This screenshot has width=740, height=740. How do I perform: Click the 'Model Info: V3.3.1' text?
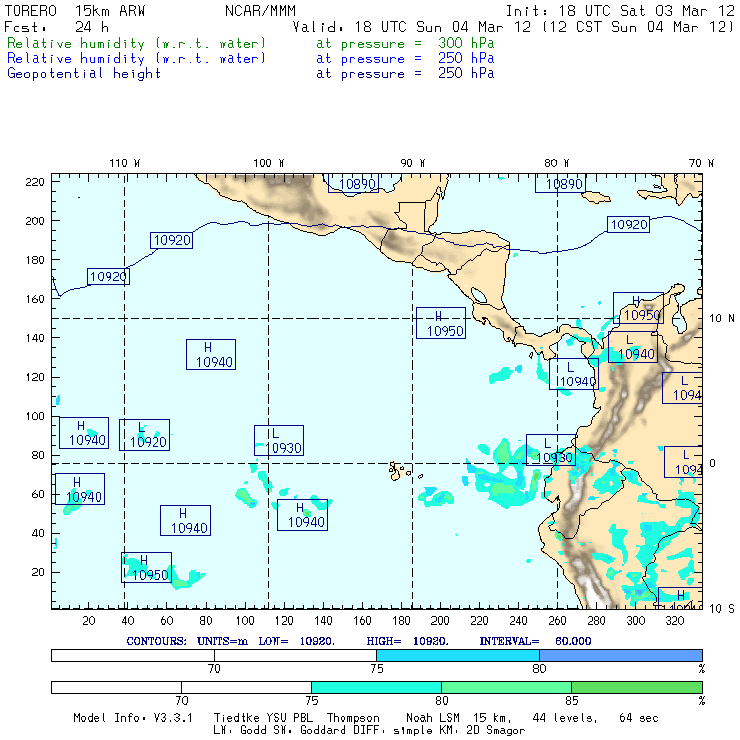click(133, 718)
